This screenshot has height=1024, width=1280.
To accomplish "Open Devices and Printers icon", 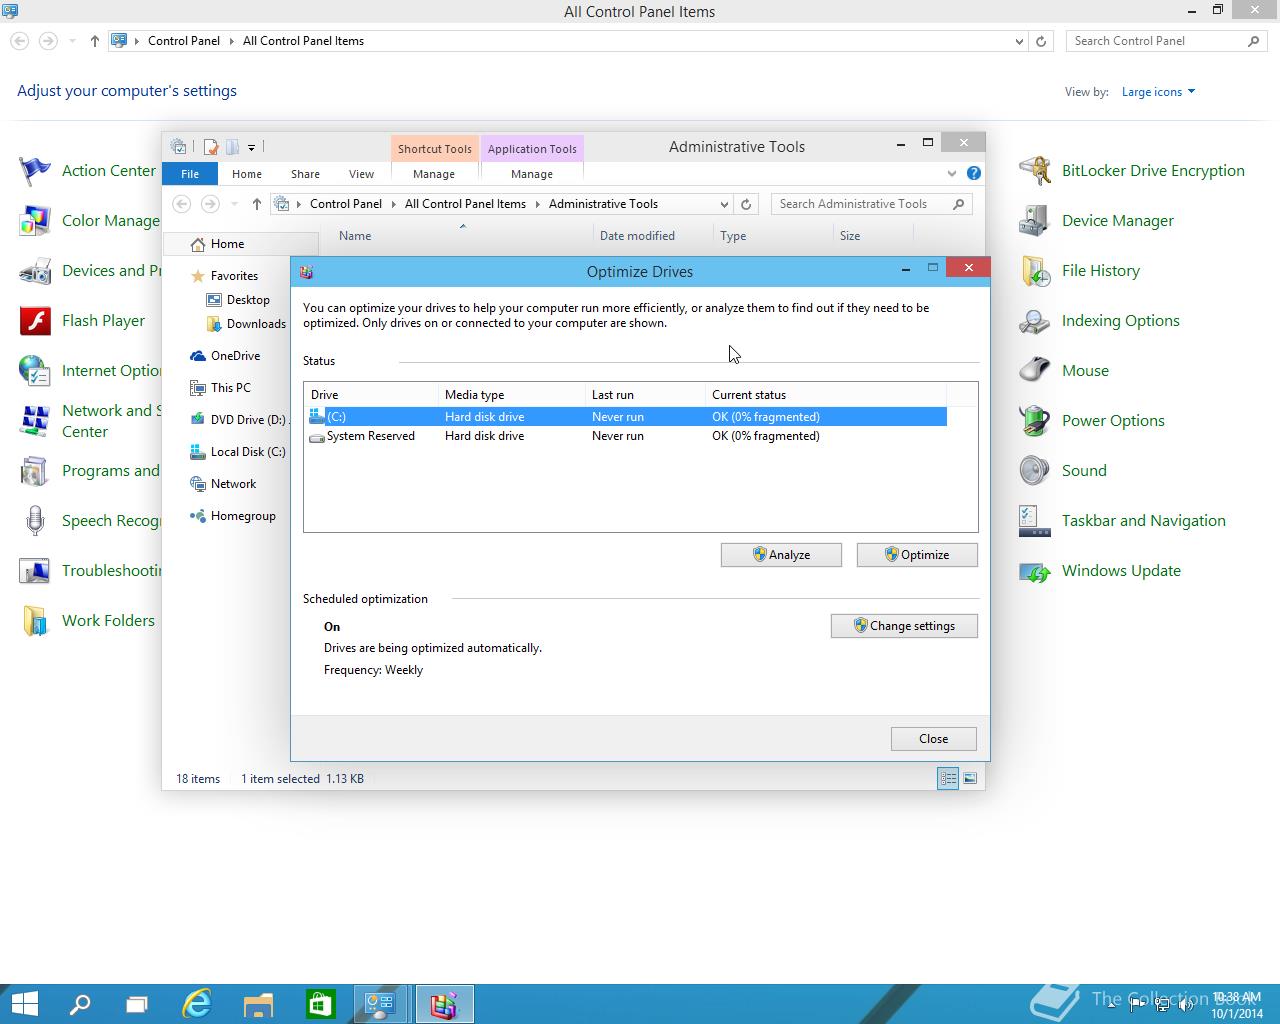I will 35,271.
